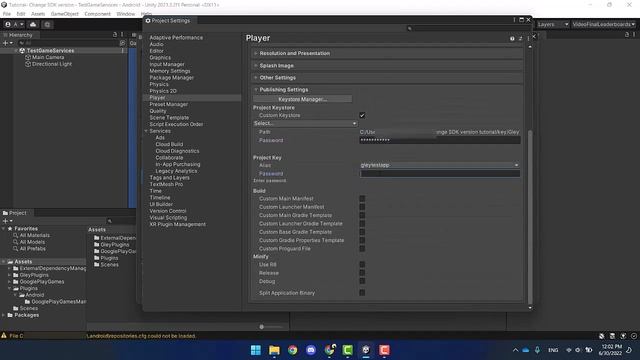
Task: Click the red Camtasia taskbar icon
Action: [384, 350]
